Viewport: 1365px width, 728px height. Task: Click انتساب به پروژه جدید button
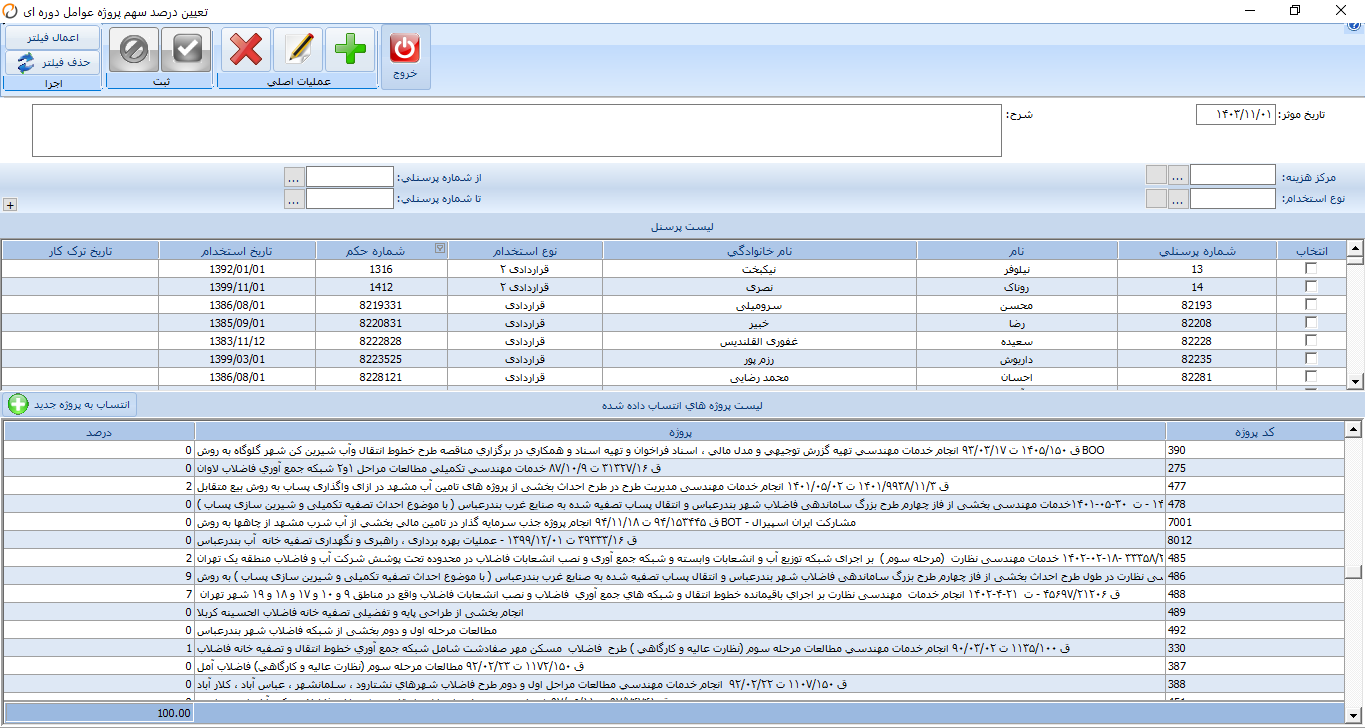[72, 404]
